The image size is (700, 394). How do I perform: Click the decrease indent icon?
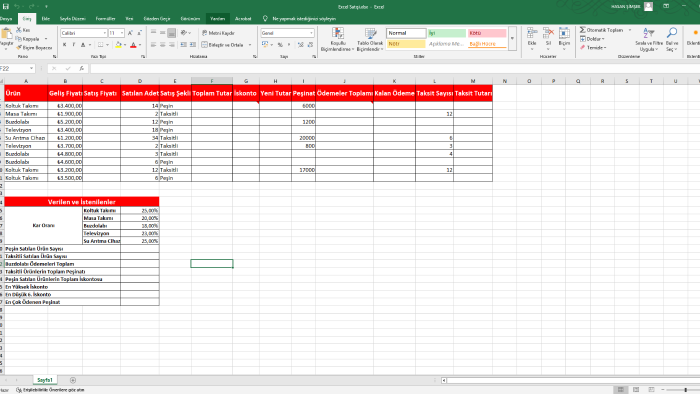click(x=183, y=45)
